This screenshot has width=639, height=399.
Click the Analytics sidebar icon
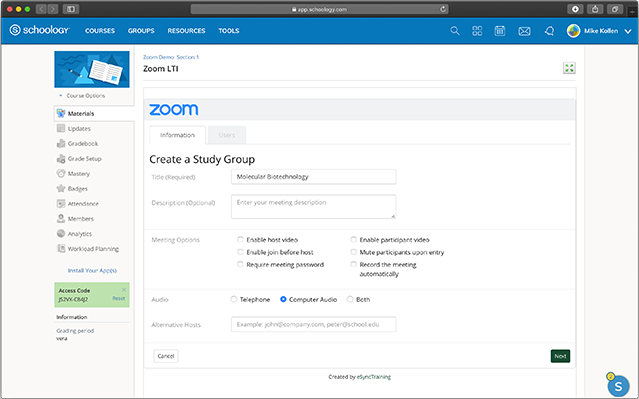click(61, 234)
